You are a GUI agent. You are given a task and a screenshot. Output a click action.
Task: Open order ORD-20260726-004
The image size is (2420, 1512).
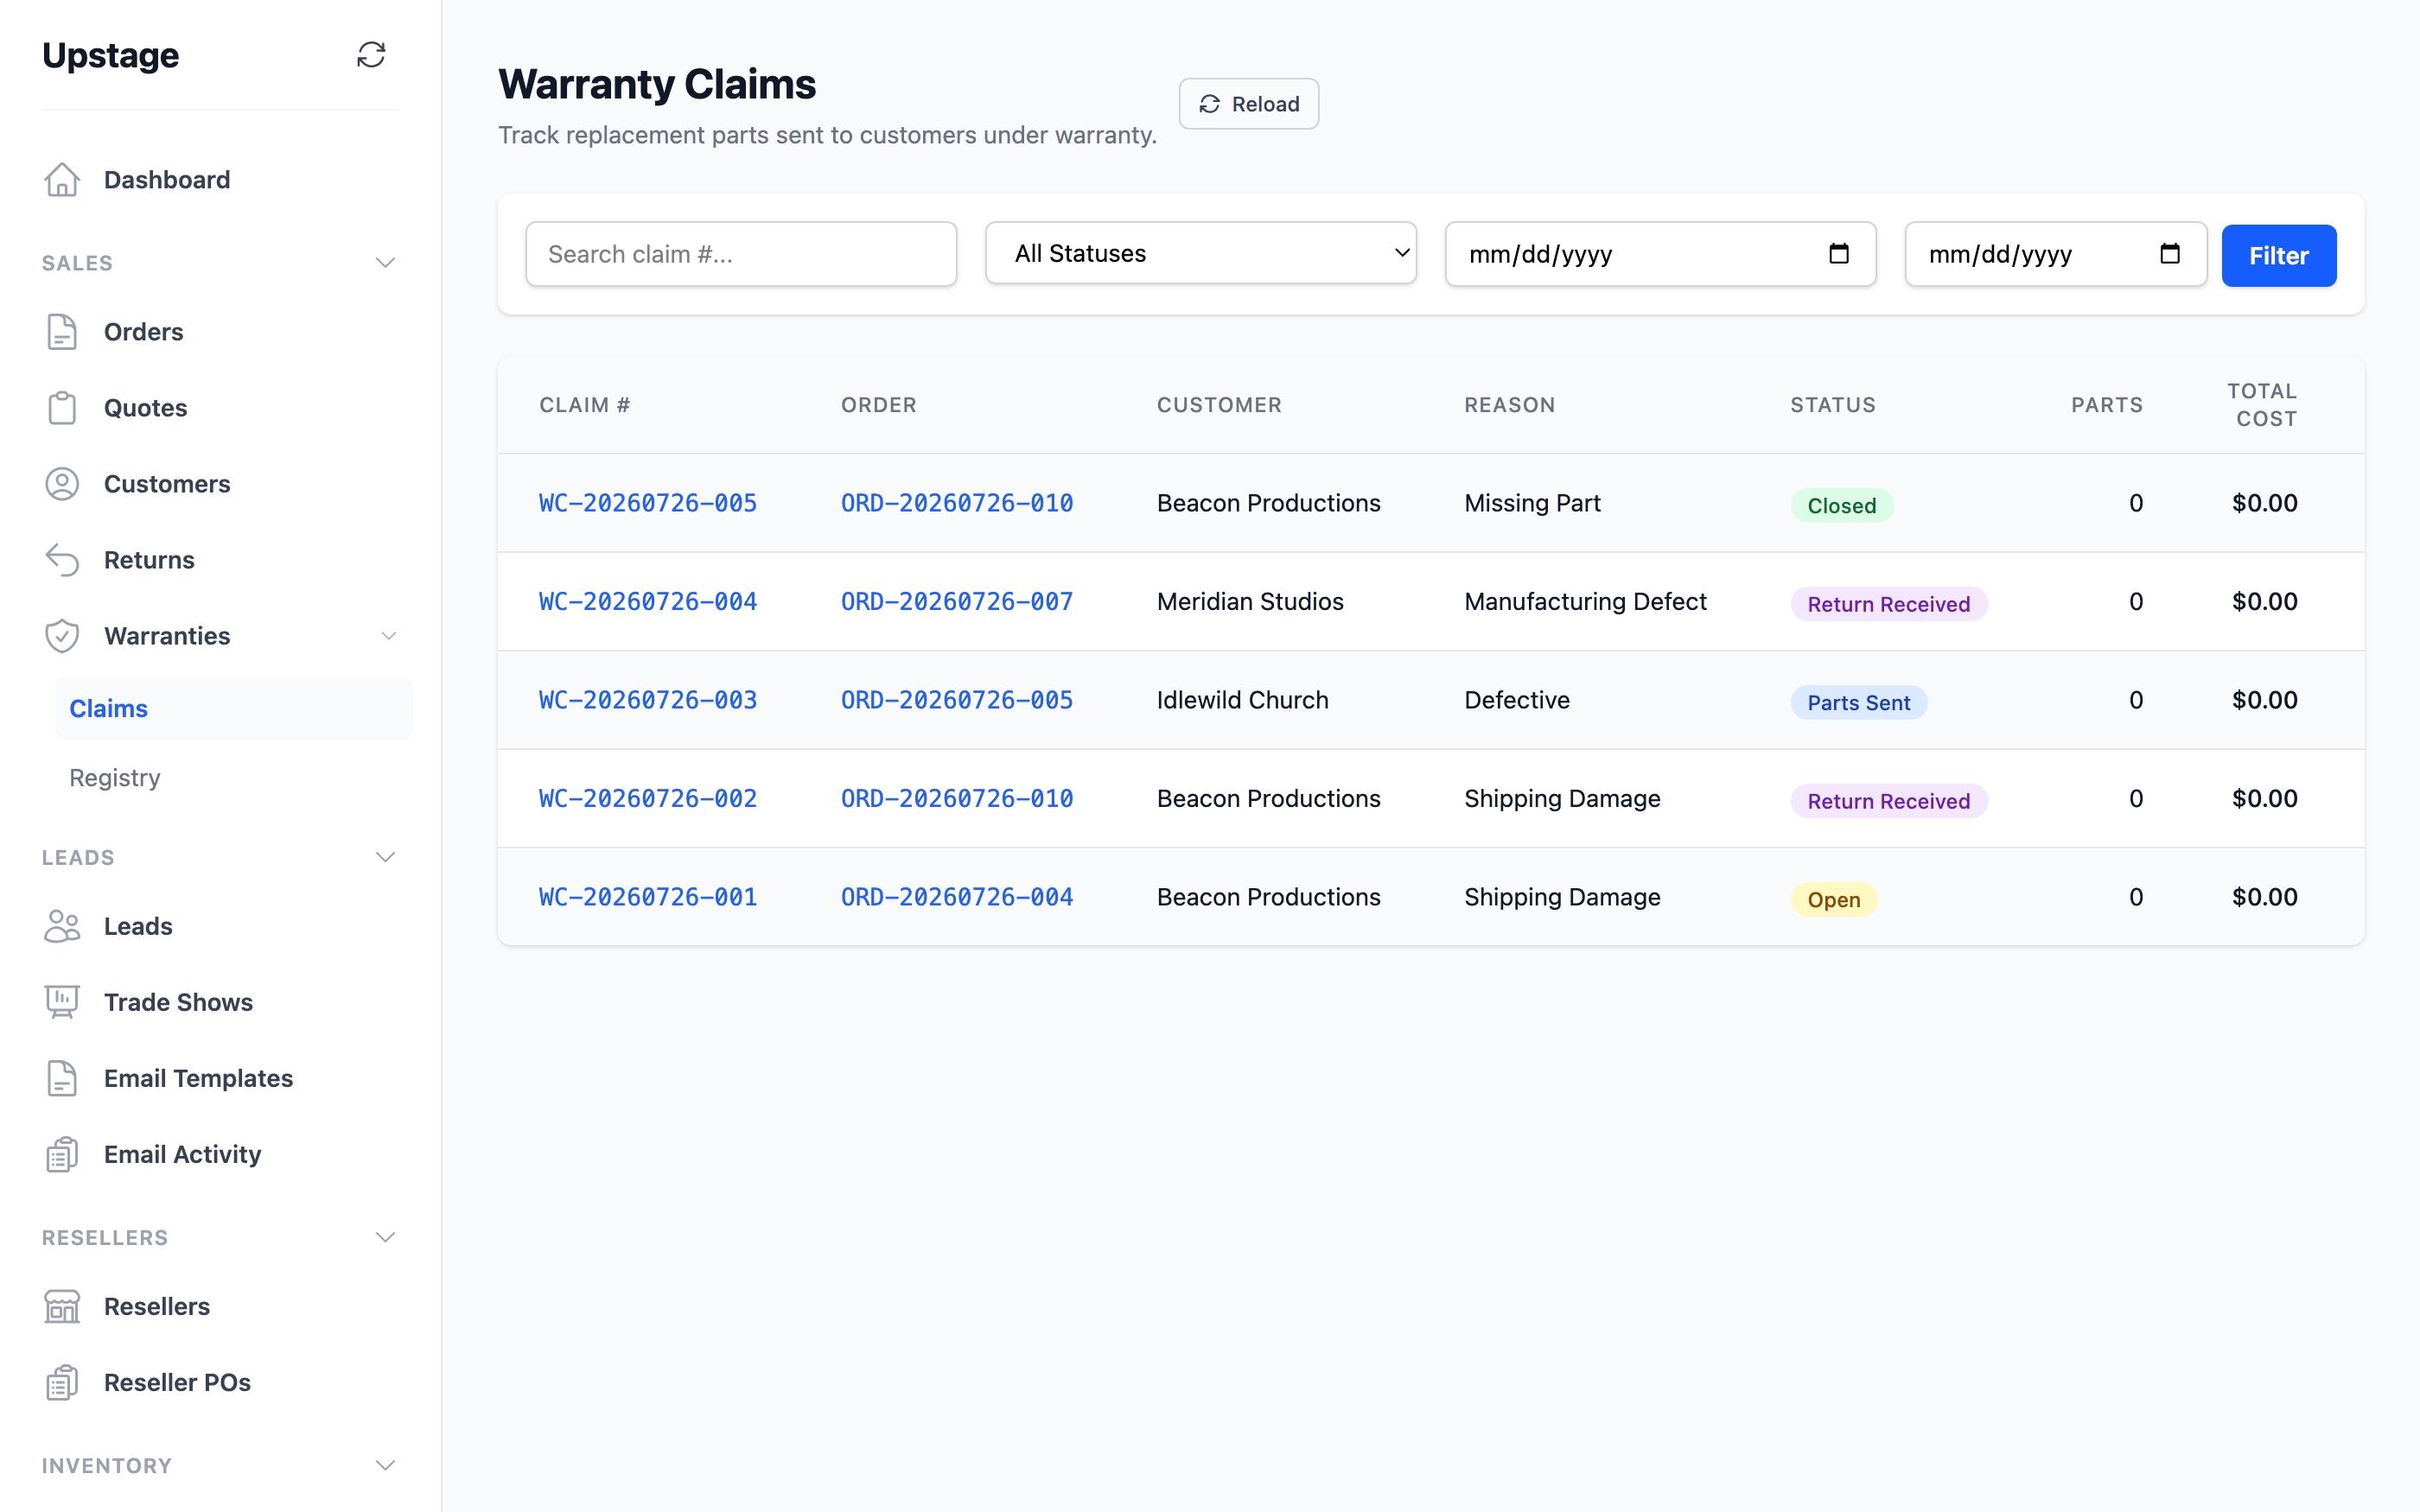(957, 897)
